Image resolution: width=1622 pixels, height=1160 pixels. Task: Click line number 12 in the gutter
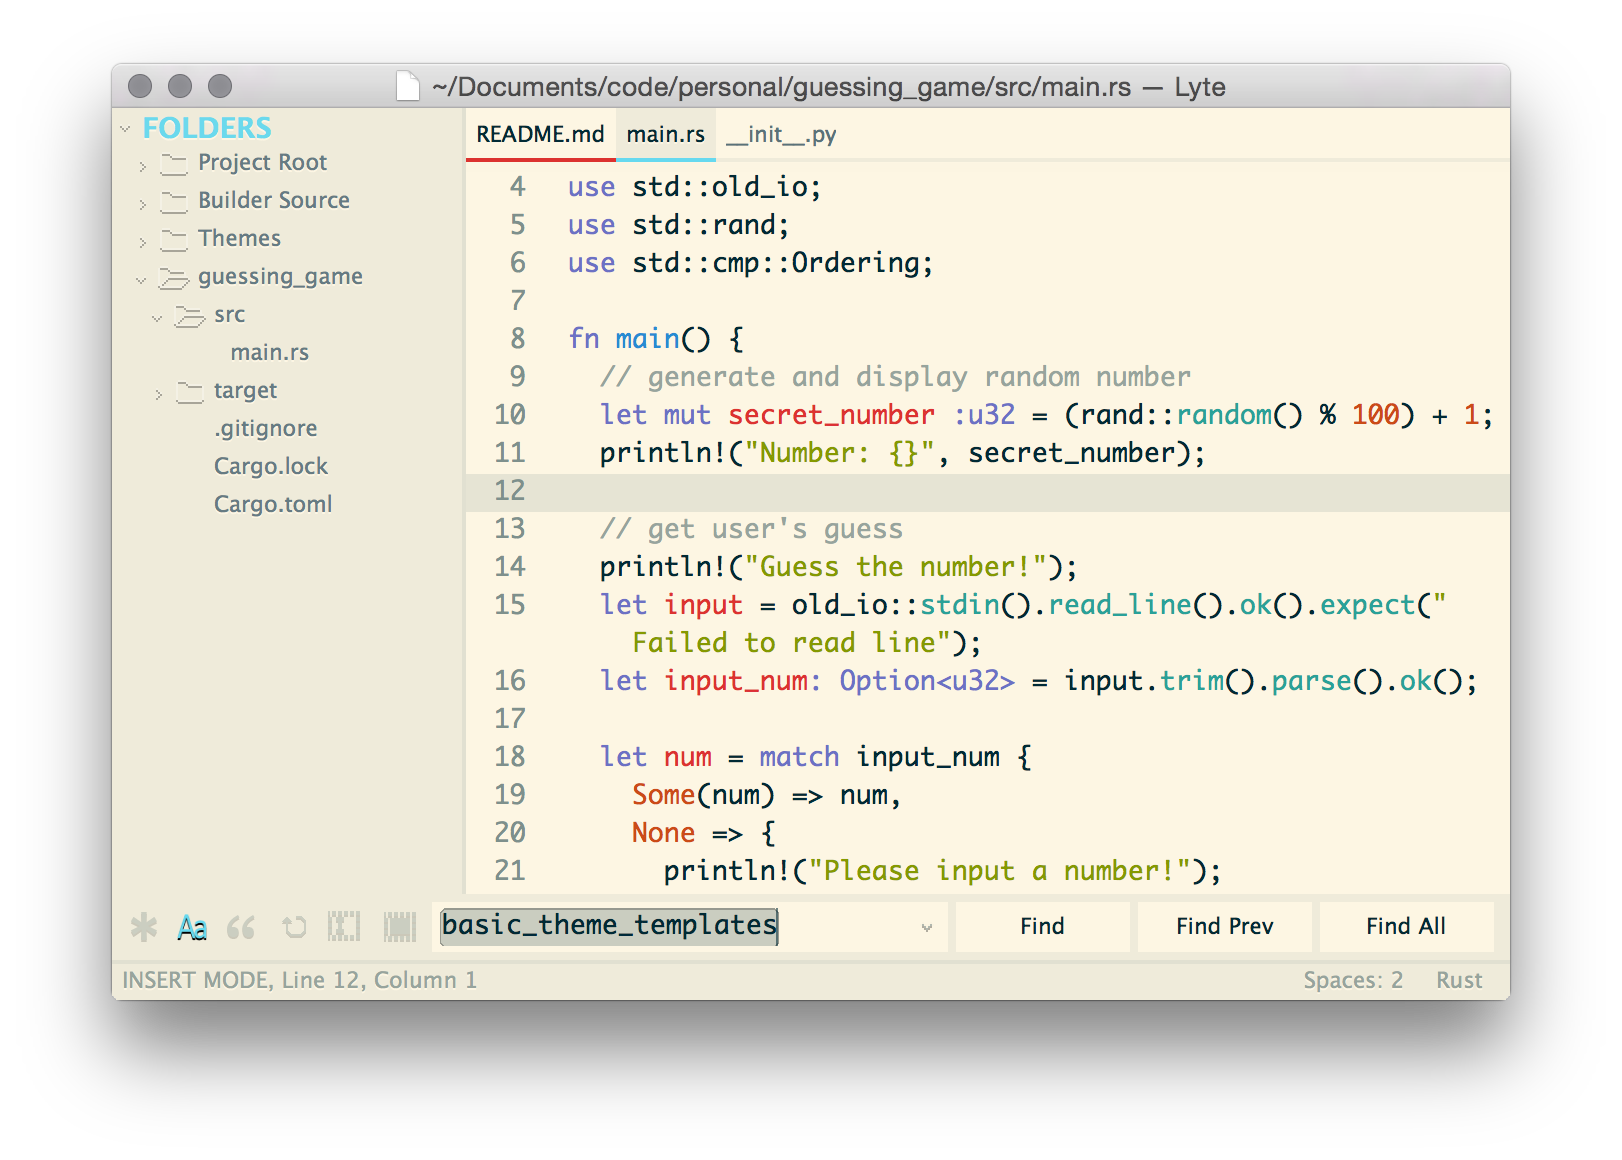(x=510, y=491)
